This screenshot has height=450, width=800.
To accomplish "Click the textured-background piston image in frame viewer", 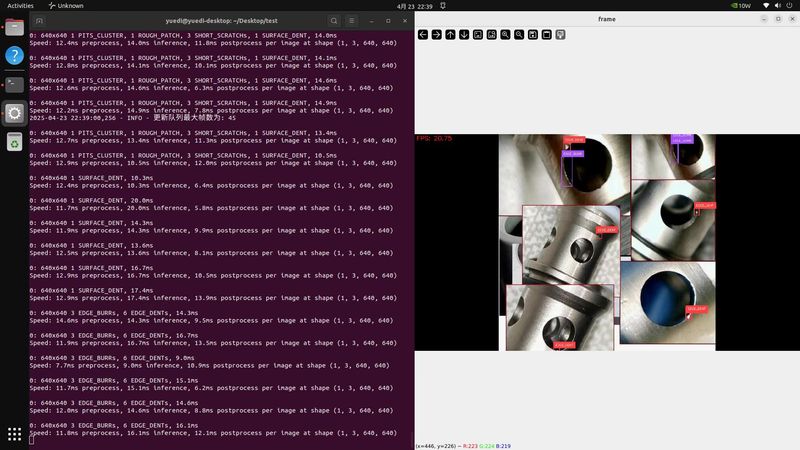I will coord(571,245).
